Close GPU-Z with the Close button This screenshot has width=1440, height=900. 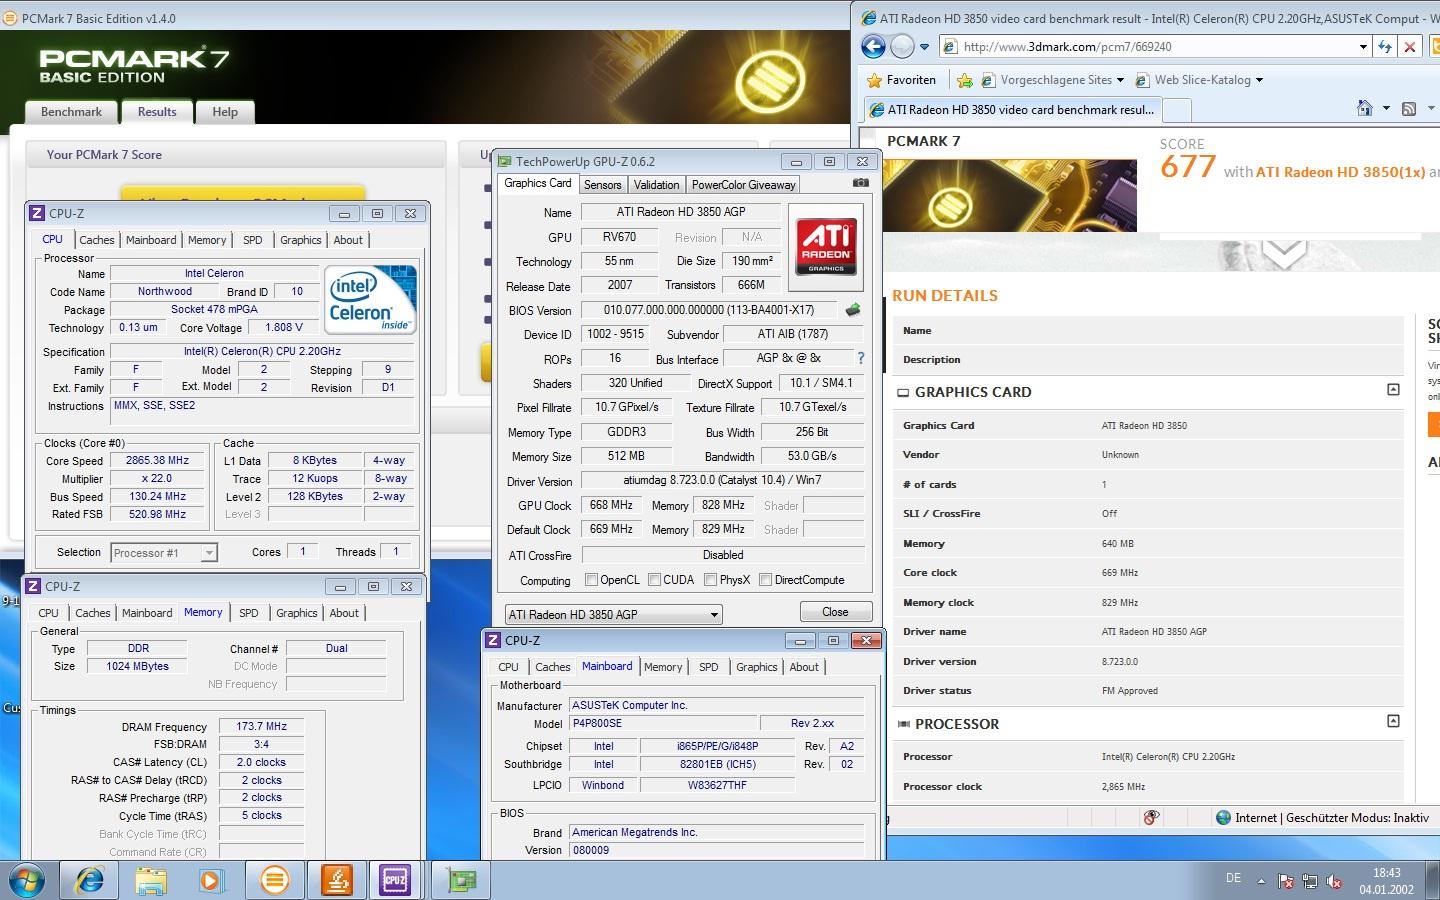pos(835,612)
